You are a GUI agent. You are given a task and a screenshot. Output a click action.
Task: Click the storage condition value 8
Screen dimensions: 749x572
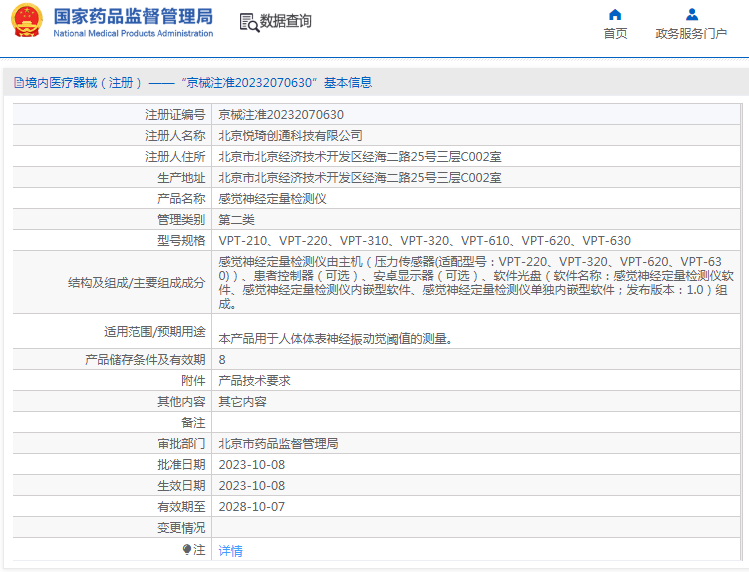(222, 359)
